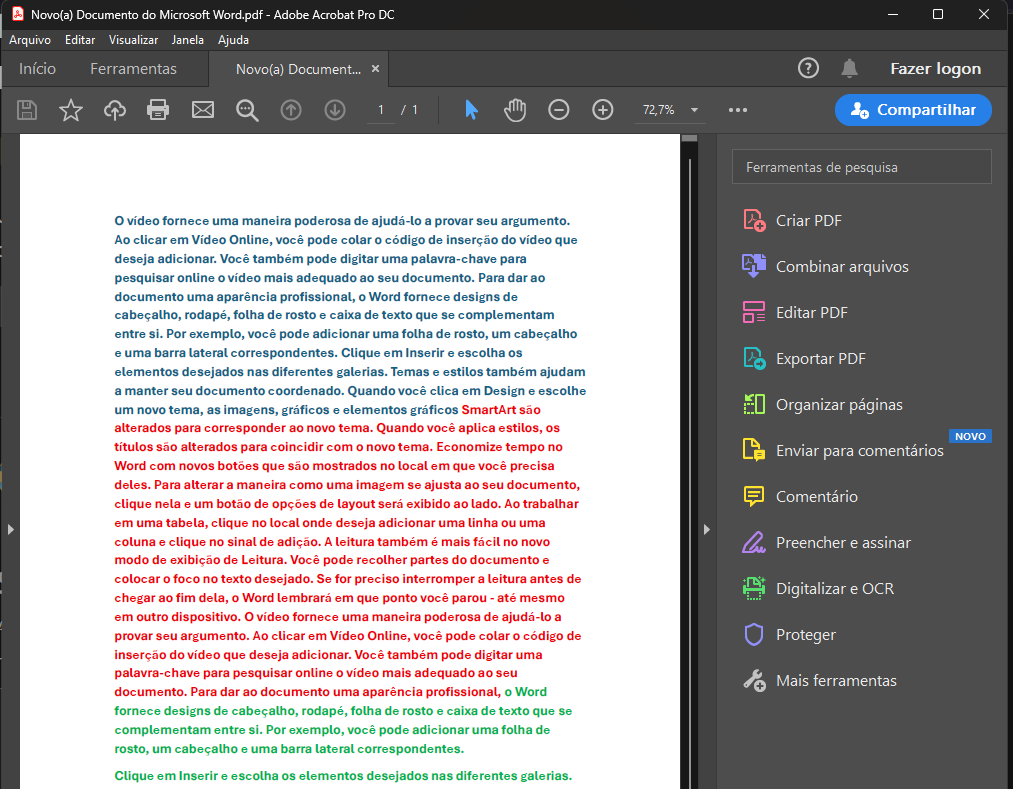Zoom out with the minus icon
1013x789 pixels.
coord(559,110)
